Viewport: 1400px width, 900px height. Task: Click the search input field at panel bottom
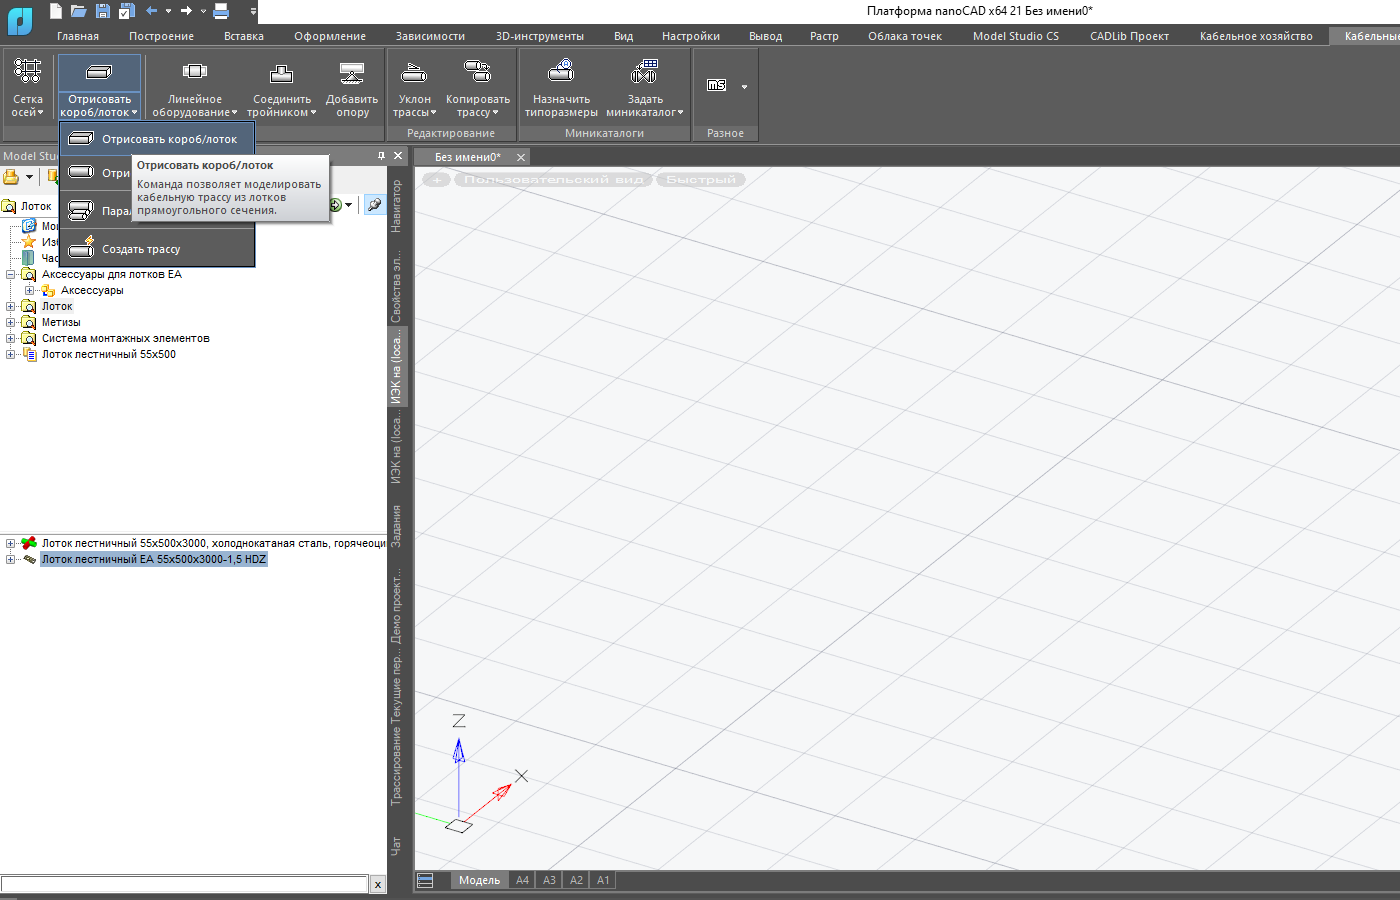click(x=185, y=884)
